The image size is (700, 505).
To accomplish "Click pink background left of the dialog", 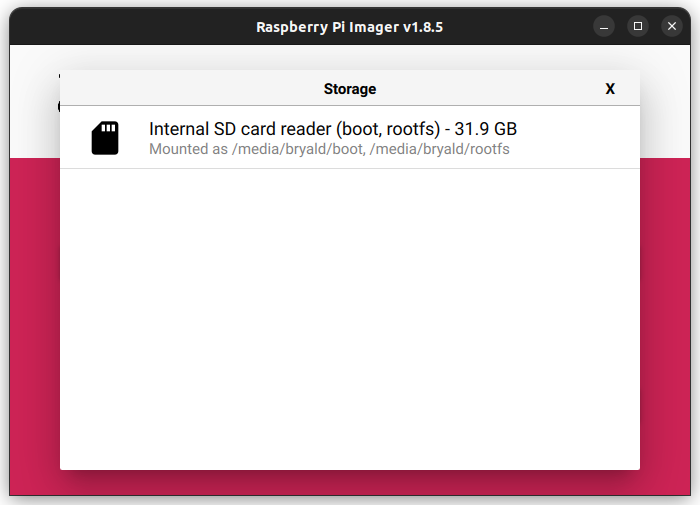I will [x=35, y=313].
